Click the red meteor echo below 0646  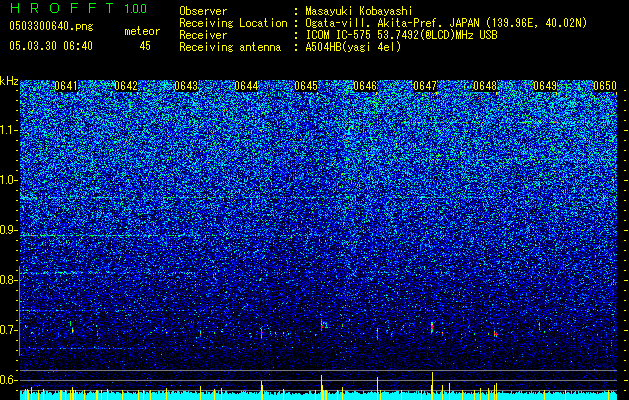tap(377, 333)
